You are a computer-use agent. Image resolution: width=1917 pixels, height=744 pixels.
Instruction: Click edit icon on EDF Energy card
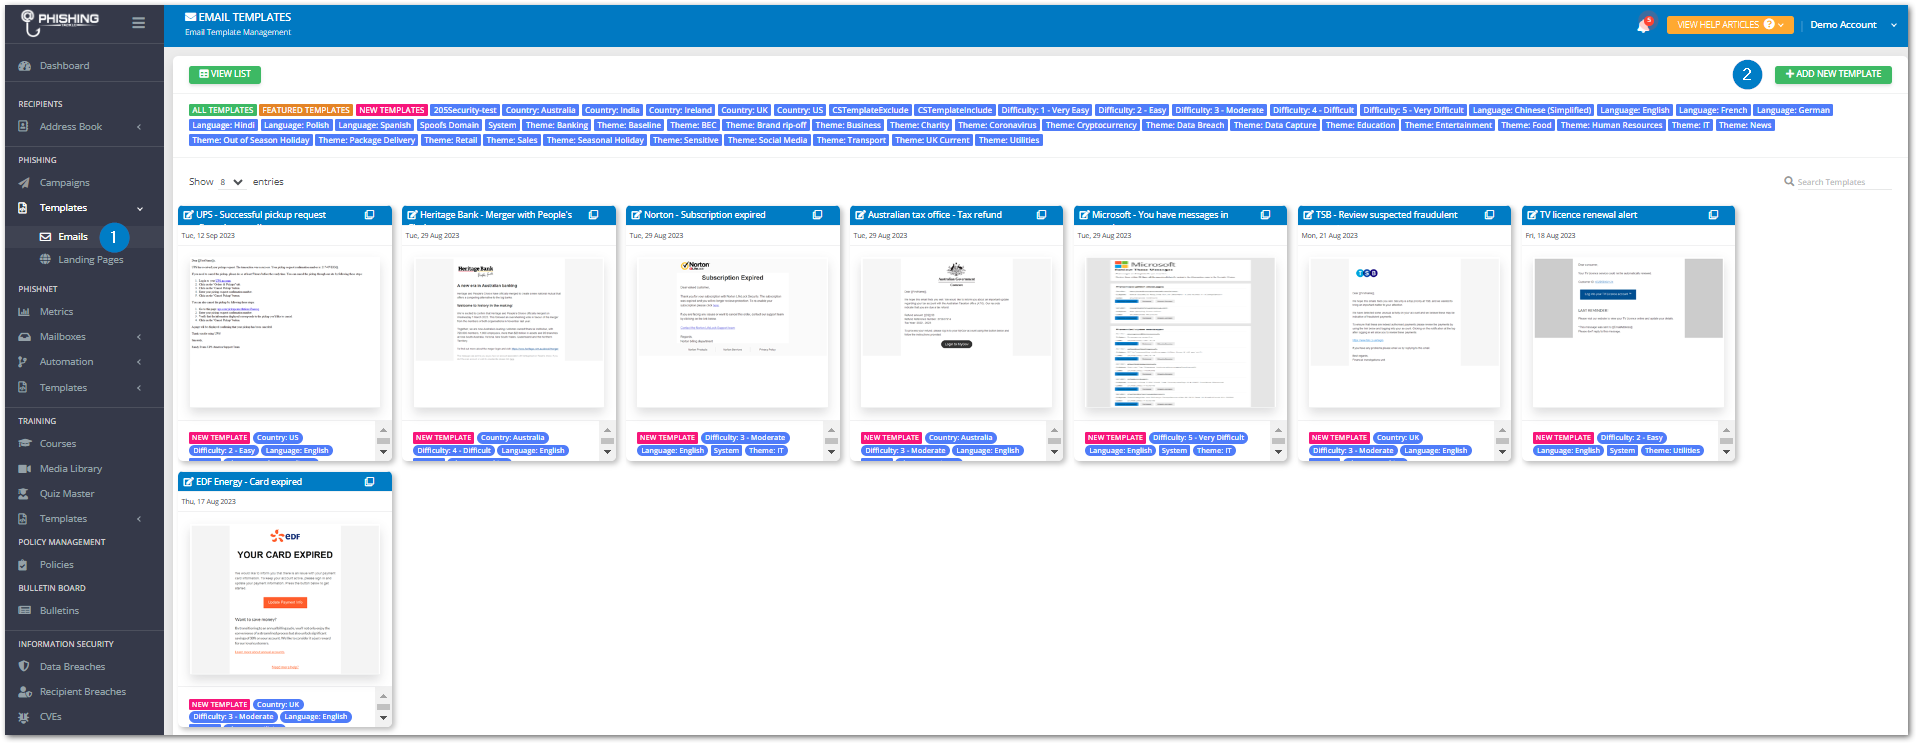[187, 482]
